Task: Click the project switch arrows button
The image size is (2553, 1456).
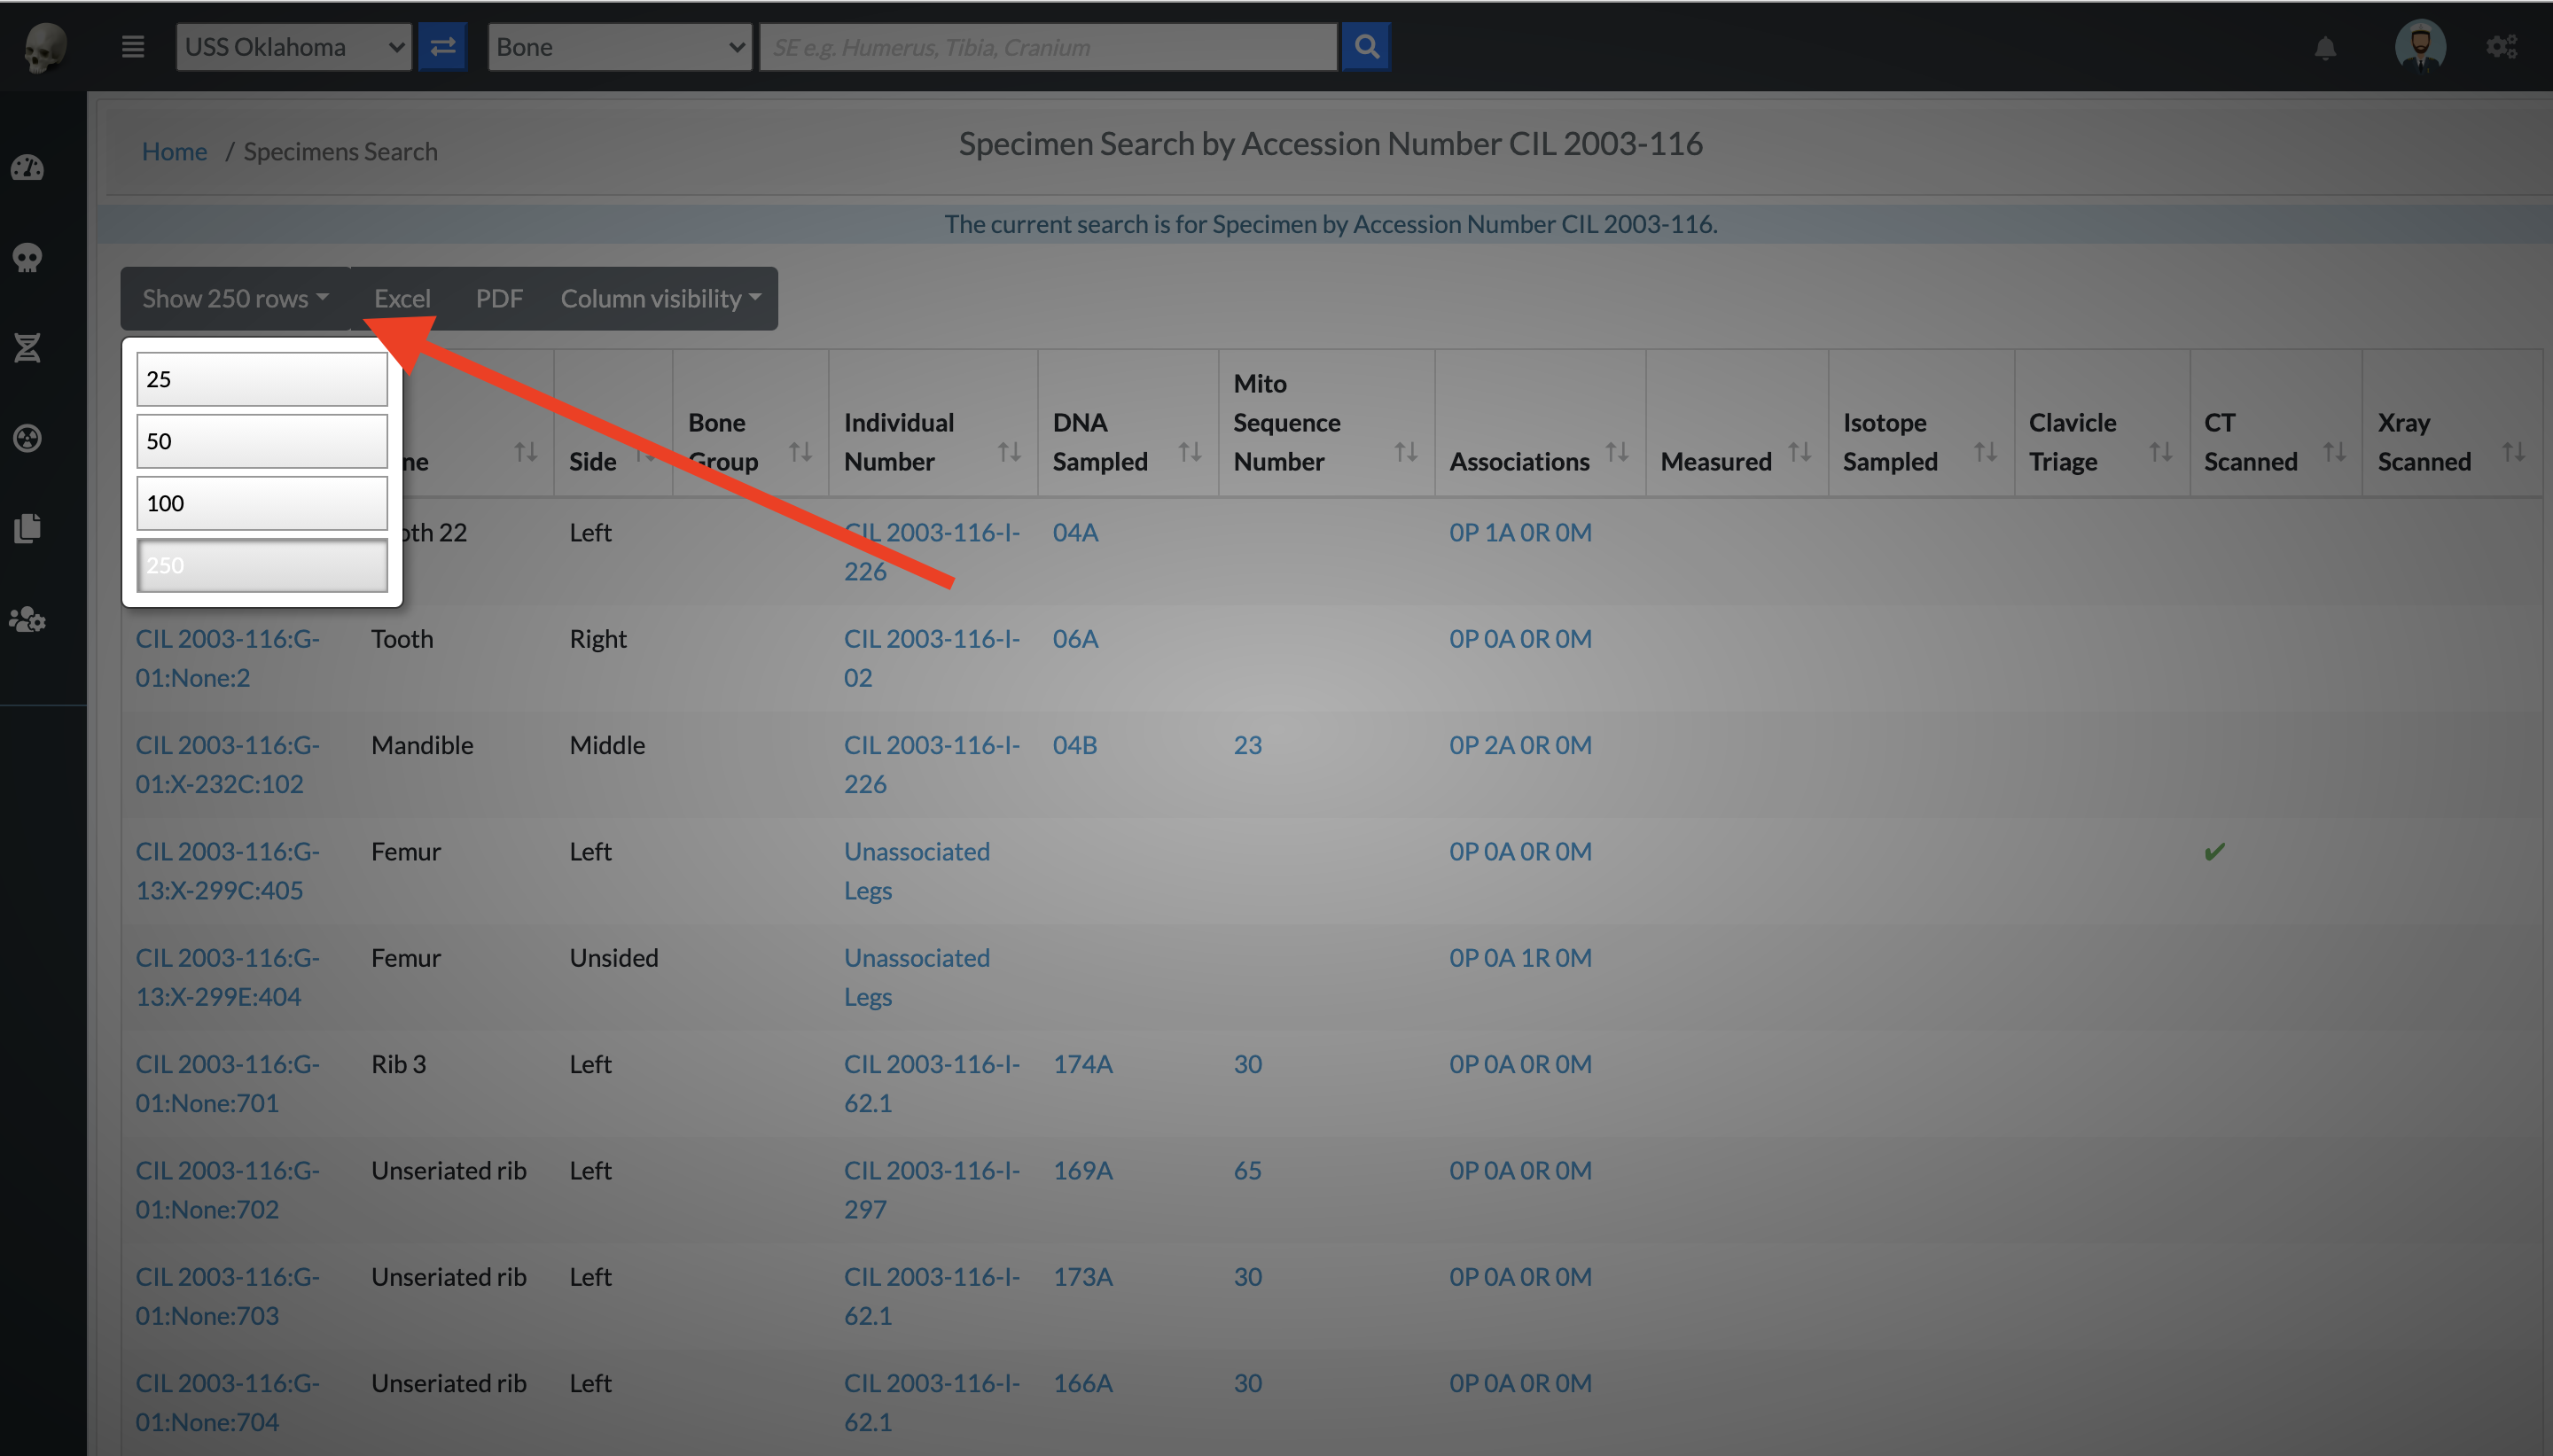Action: (x=442, y=47)
